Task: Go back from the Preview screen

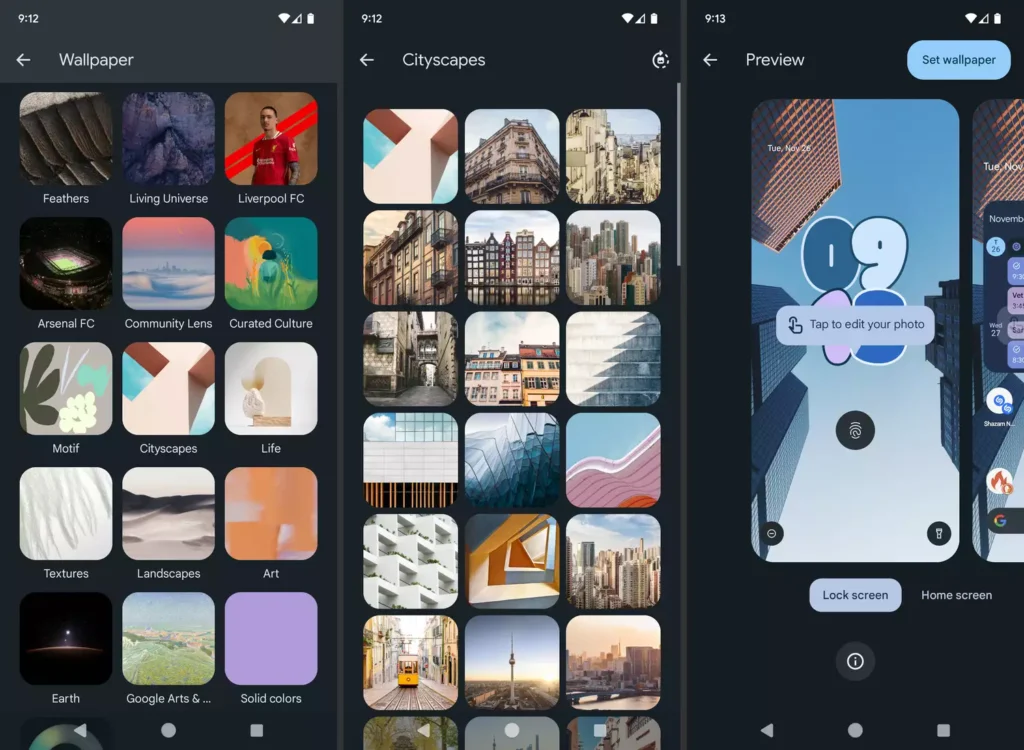Action: pyautogui.click(x=710, y=60)
